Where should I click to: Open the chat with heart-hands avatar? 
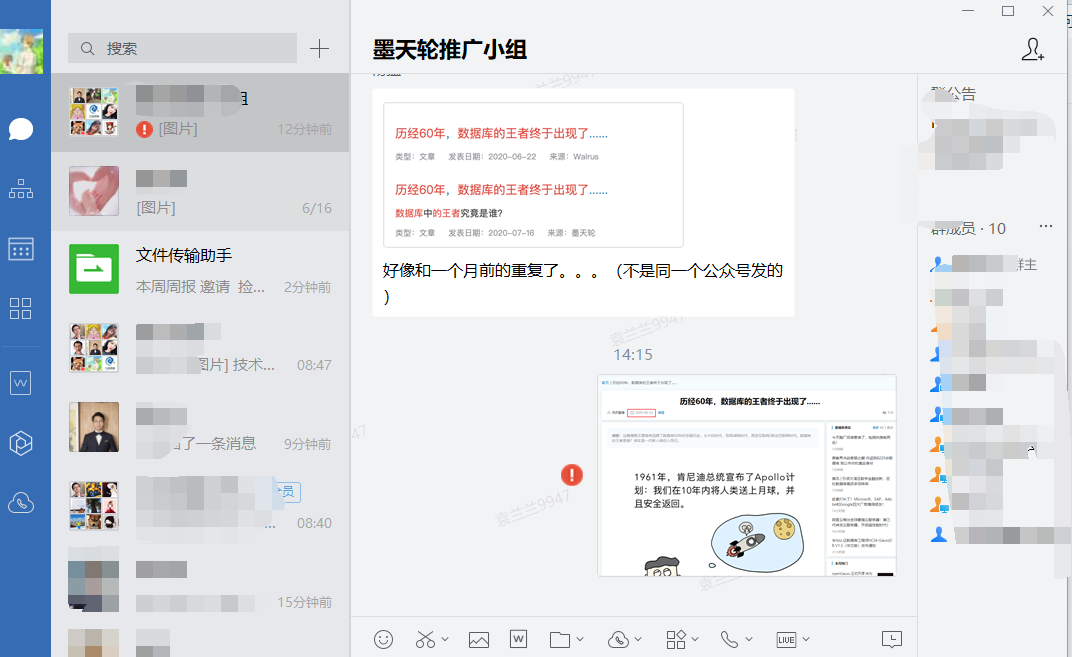pyautogui.click(x=200, y=191)
